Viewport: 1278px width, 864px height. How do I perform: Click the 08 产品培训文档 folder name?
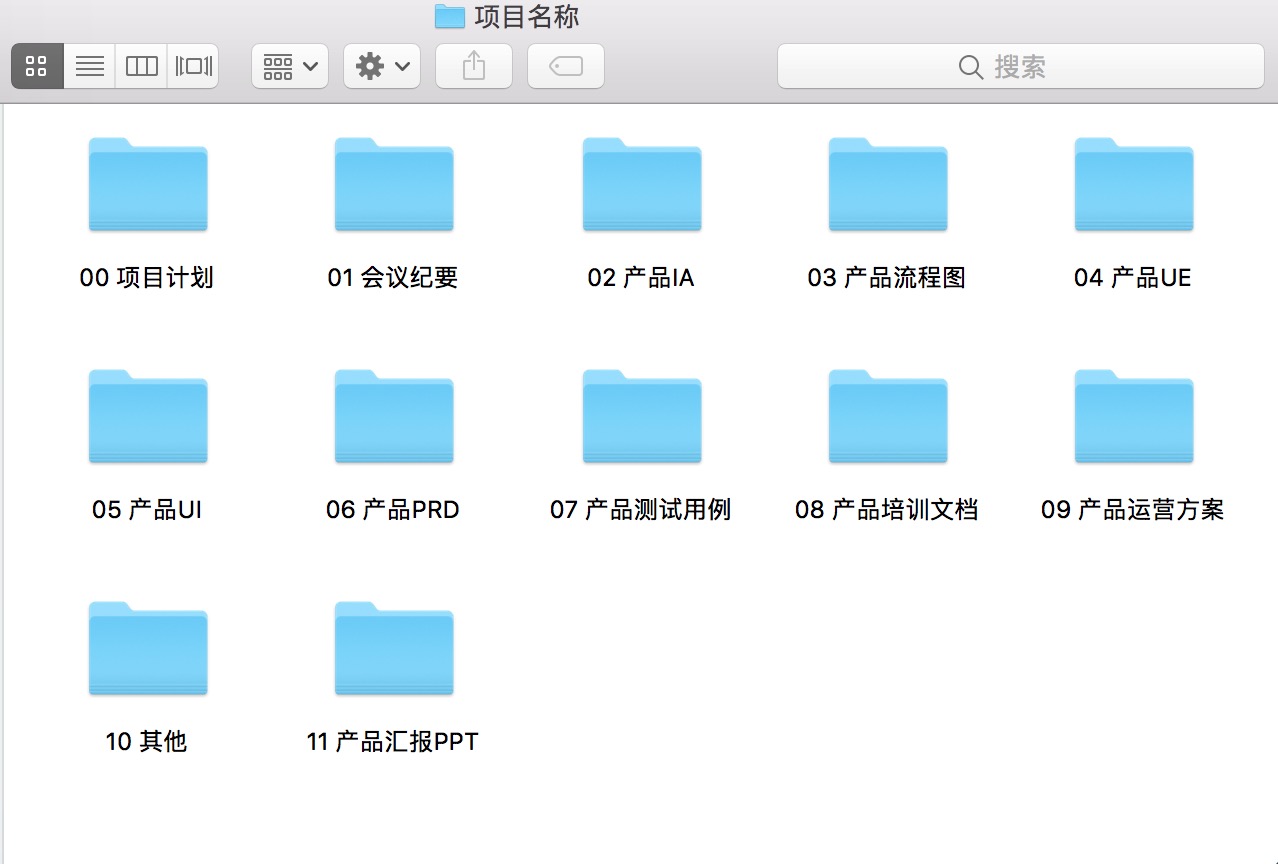(886, 510)
